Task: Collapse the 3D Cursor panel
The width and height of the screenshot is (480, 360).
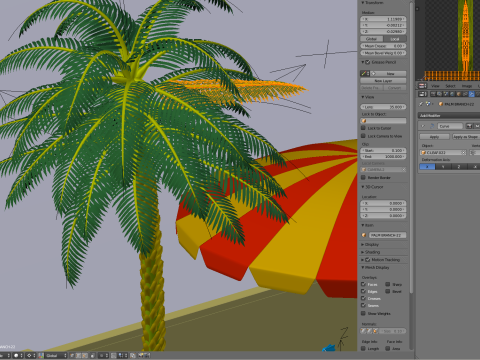Action: [x=363, y=187]
